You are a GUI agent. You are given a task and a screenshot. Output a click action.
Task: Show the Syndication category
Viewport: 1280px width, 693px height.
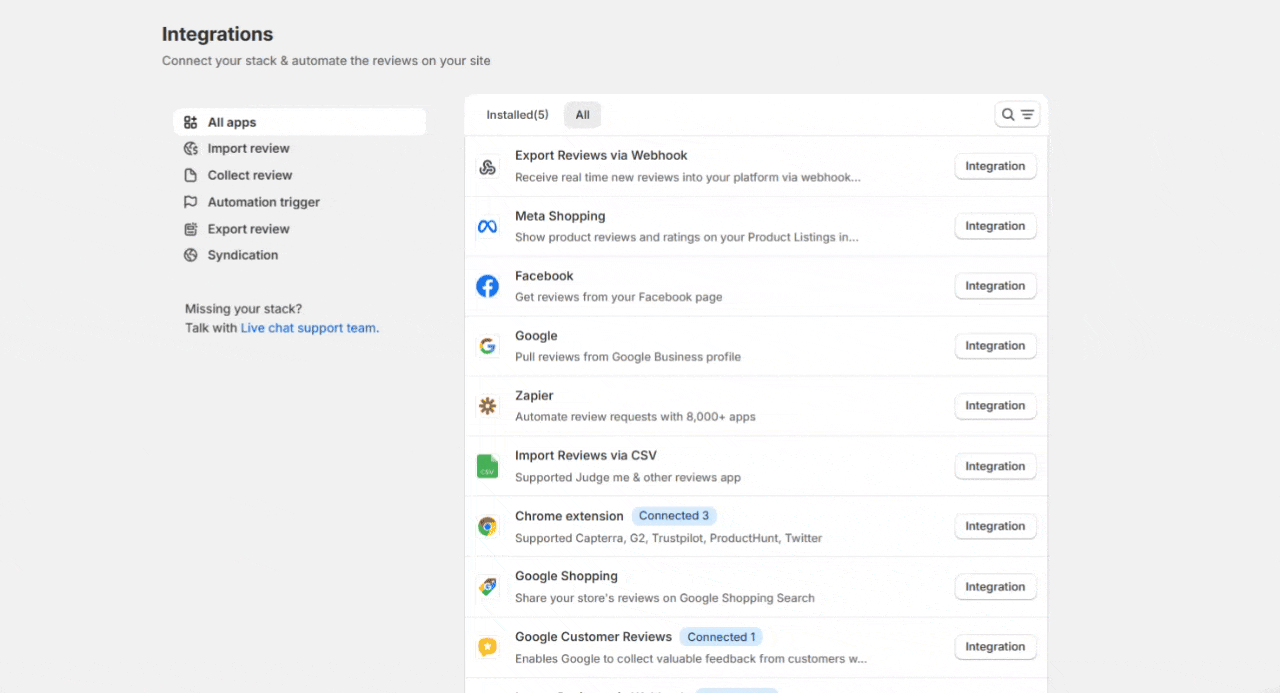coord(242,255)
